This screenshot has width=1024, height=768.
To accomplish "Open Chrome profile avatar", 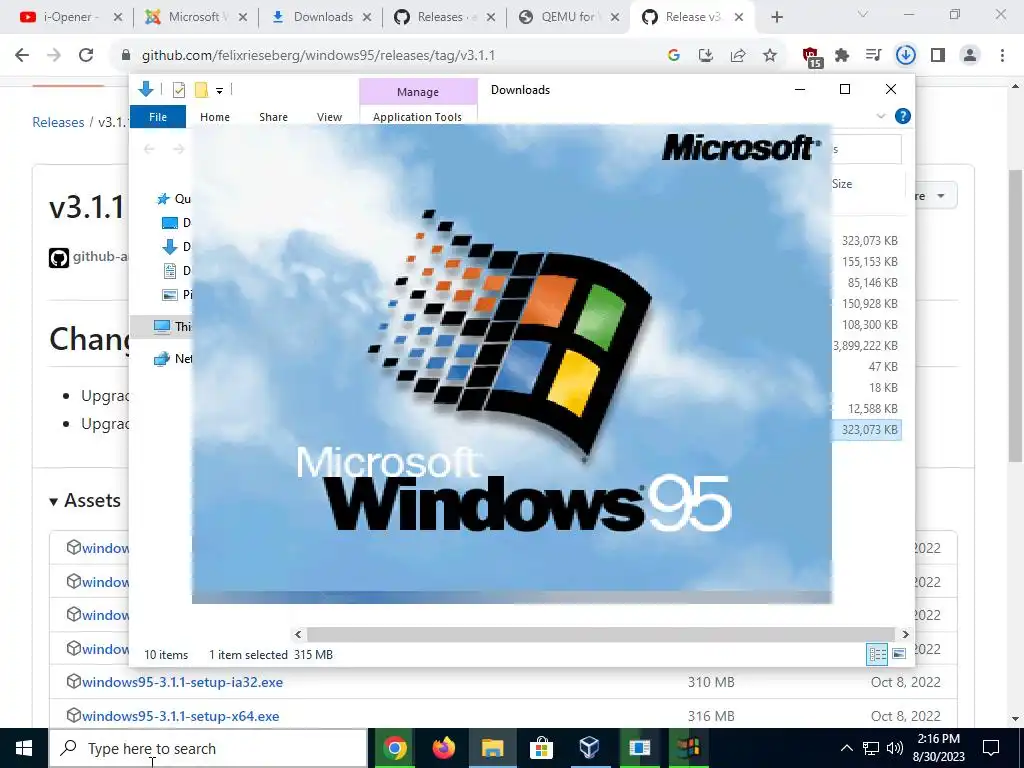I will pos(970,56).
